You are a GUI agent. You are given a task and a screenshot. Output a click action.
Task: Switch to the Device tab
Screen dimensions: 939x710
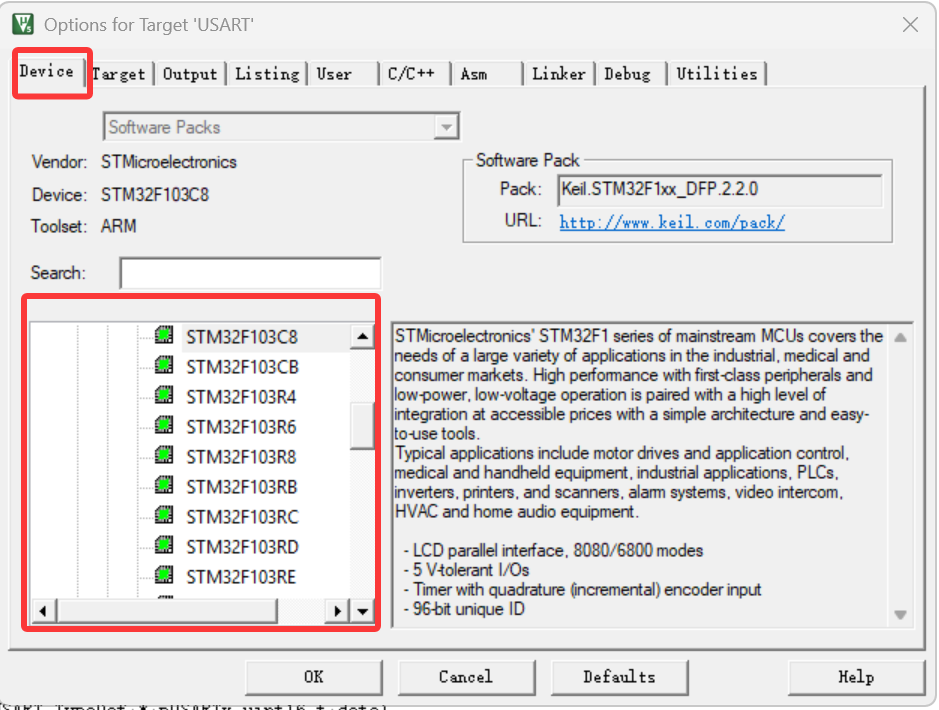[x=47, y=72]
